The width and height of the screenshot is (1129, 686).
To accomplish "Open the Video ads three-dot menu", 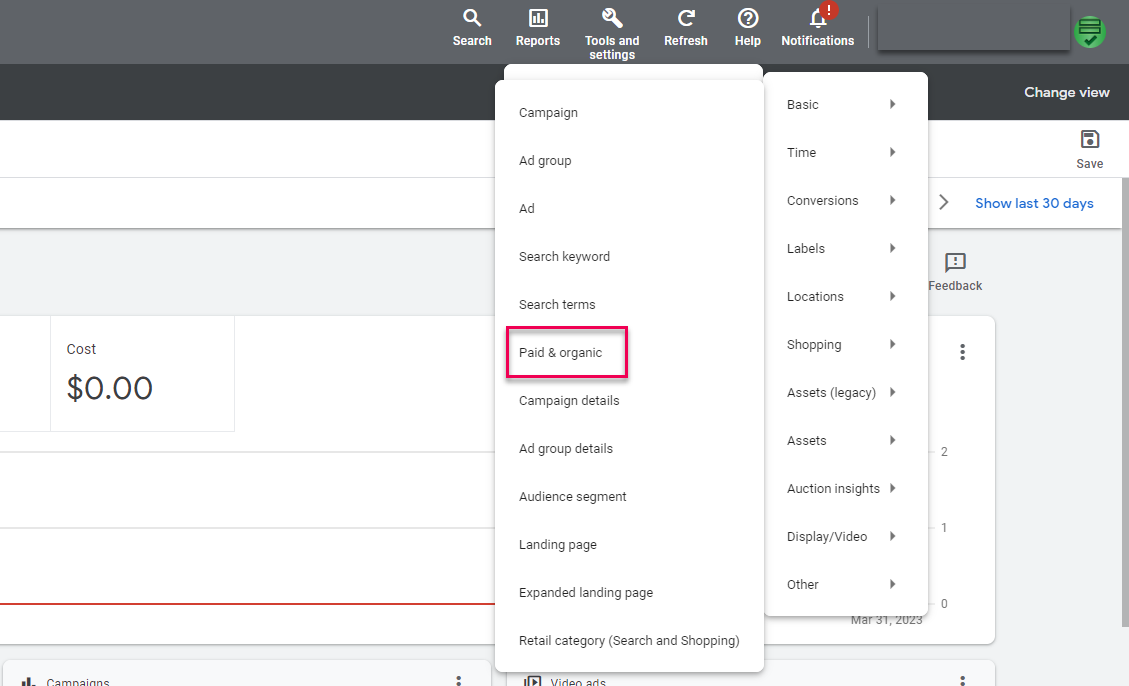I will [x=961, y=680].
